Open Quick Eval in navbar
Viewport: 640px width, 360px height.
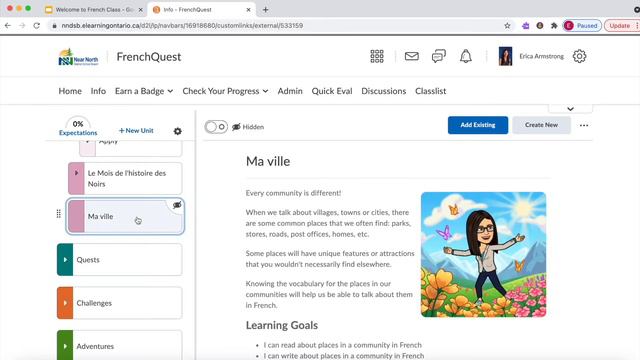point(332,91)
